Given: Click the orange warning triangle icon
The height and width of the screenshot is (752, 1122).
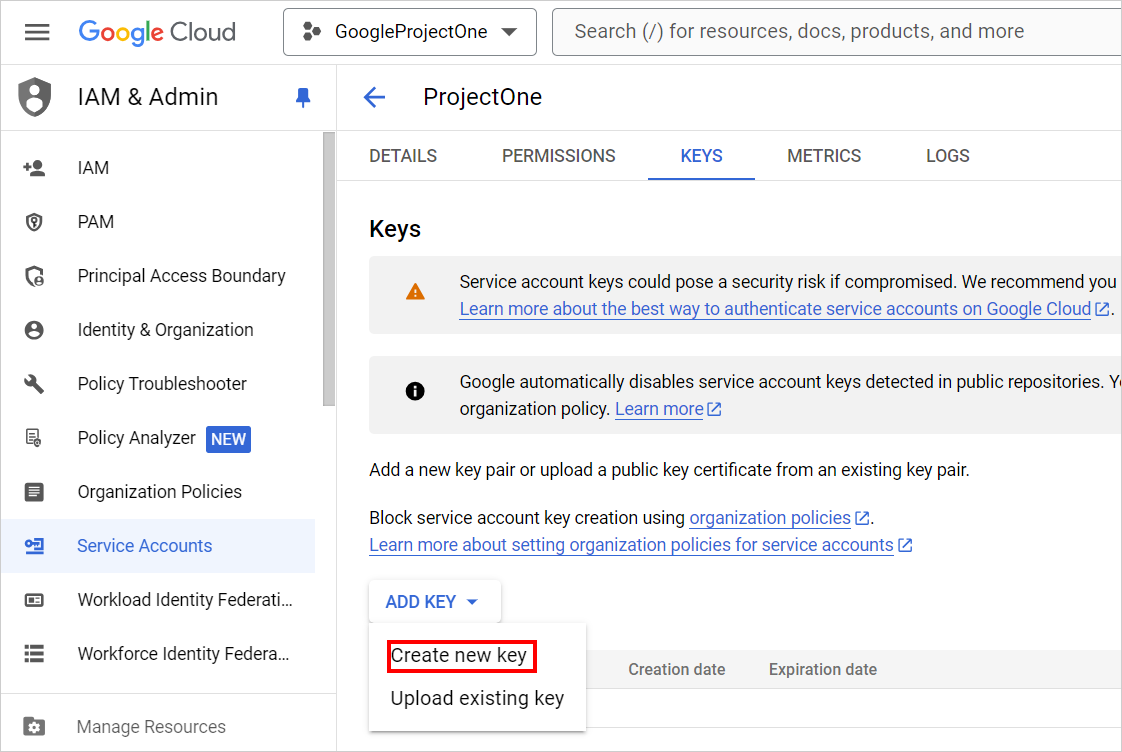Looking at the screenshot, I should [x=415, y=292].
